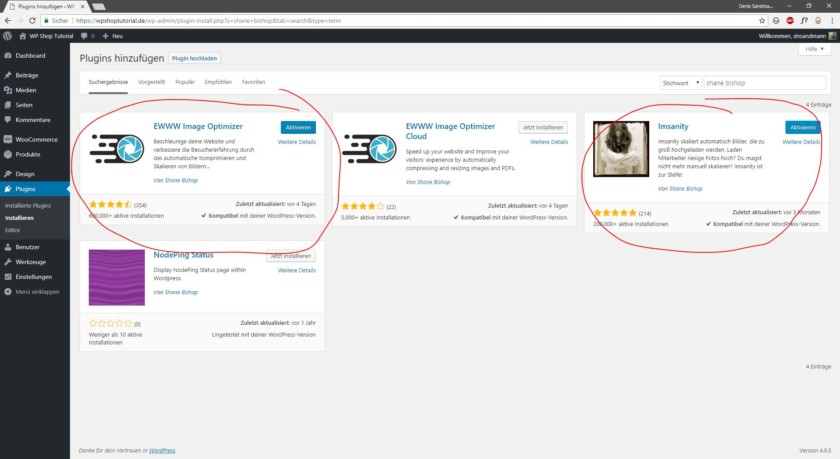This screenshot has height=459, width=840.
Task: Click the browser reload icon
Action: click(x=32, y=19)
